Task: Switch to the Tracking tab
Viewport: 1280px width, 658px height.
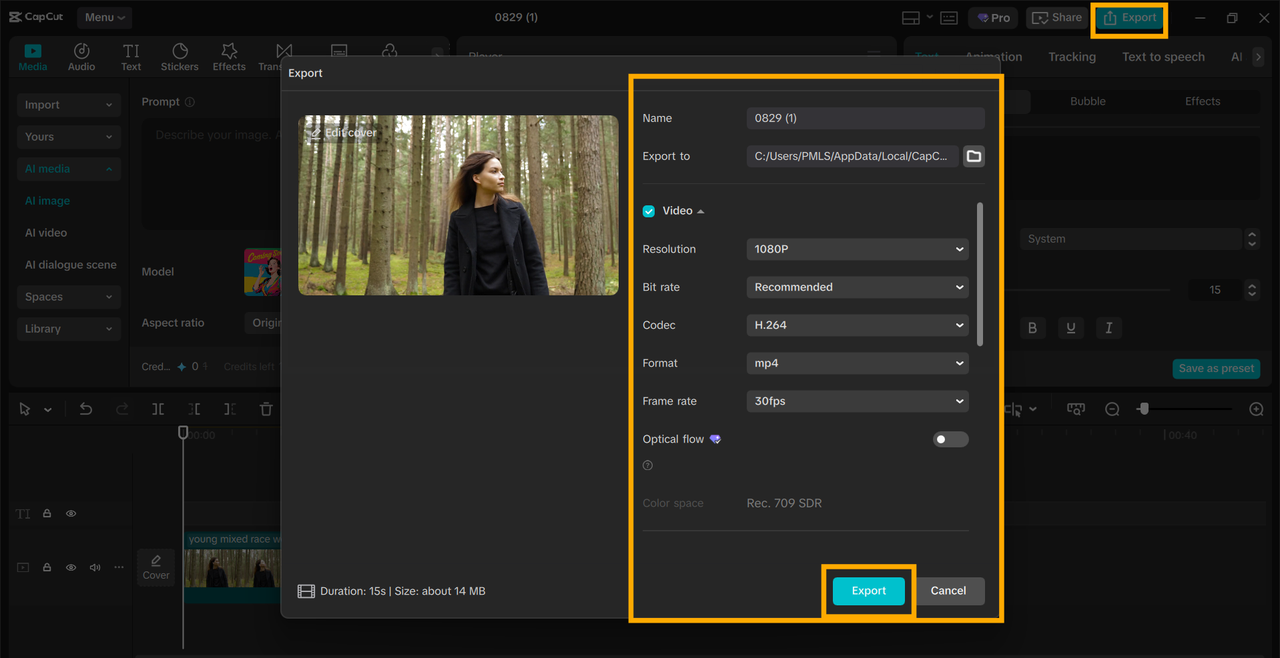Action: [x=1072, y=57]
